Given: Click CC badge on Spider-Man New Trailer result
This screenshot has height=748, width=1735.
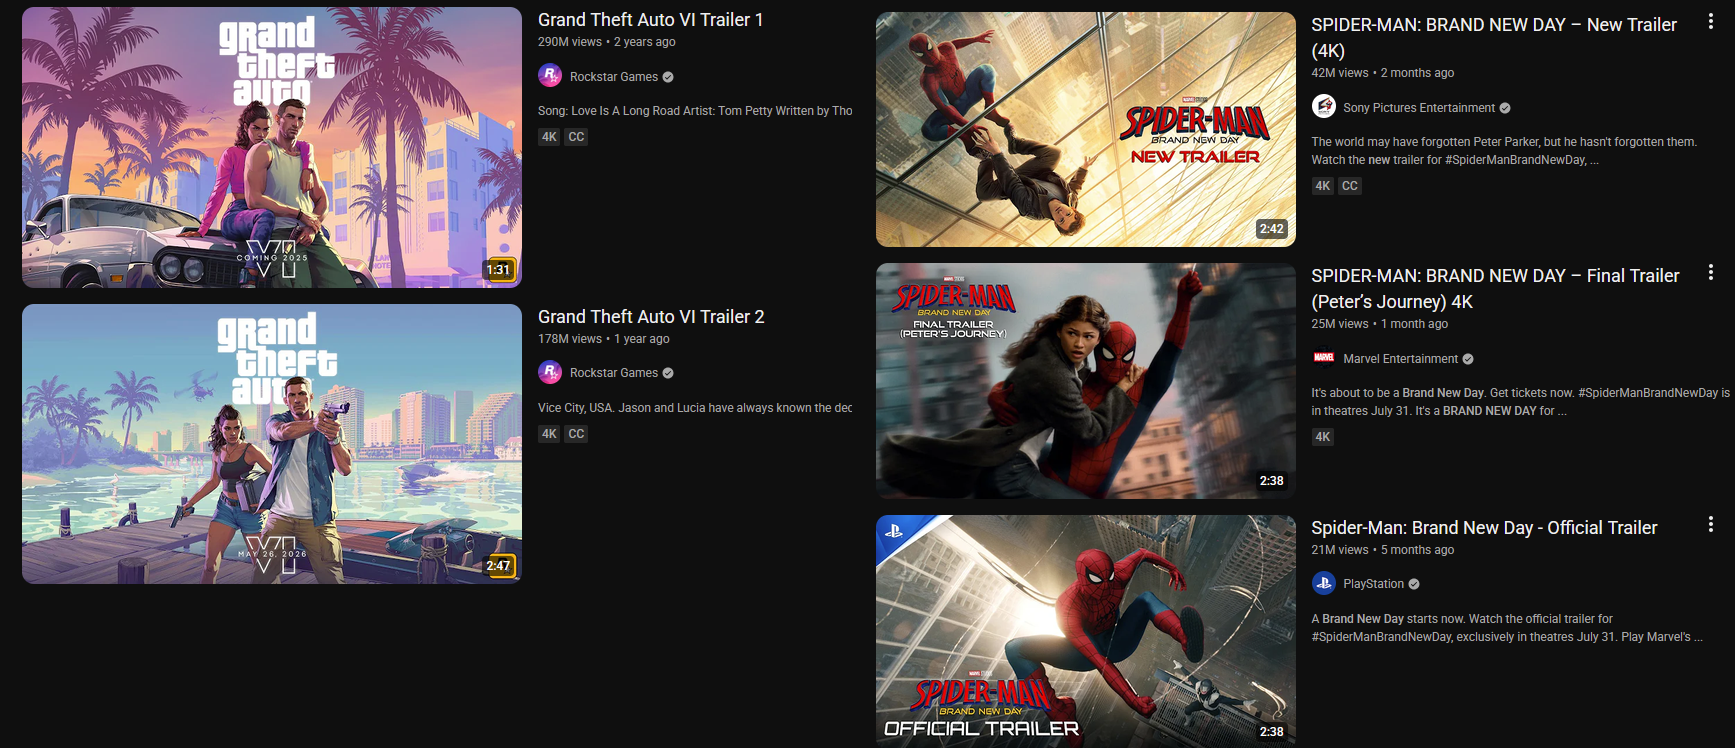Looking at the screenshot, I should (x=1350, y=186).
